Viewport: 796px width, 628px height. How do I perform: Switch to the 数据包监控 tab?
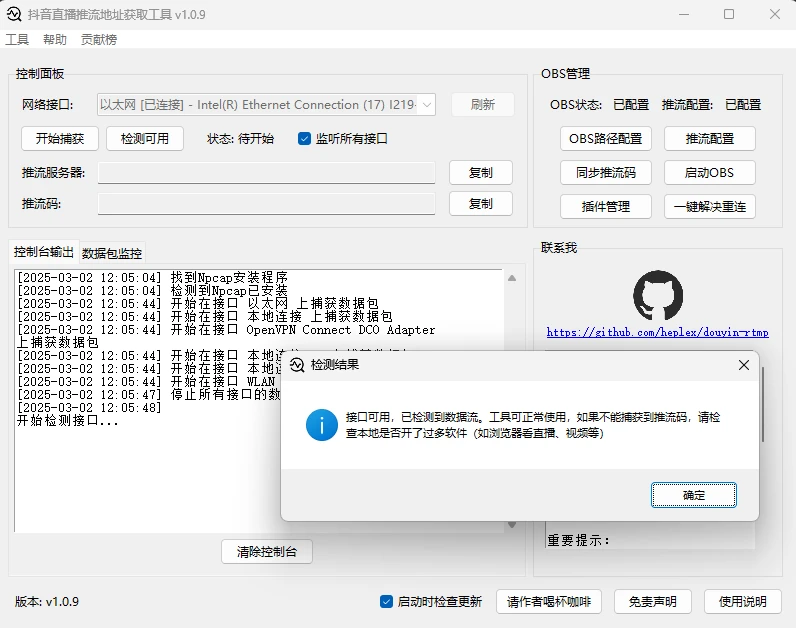[x=112, y=253]
